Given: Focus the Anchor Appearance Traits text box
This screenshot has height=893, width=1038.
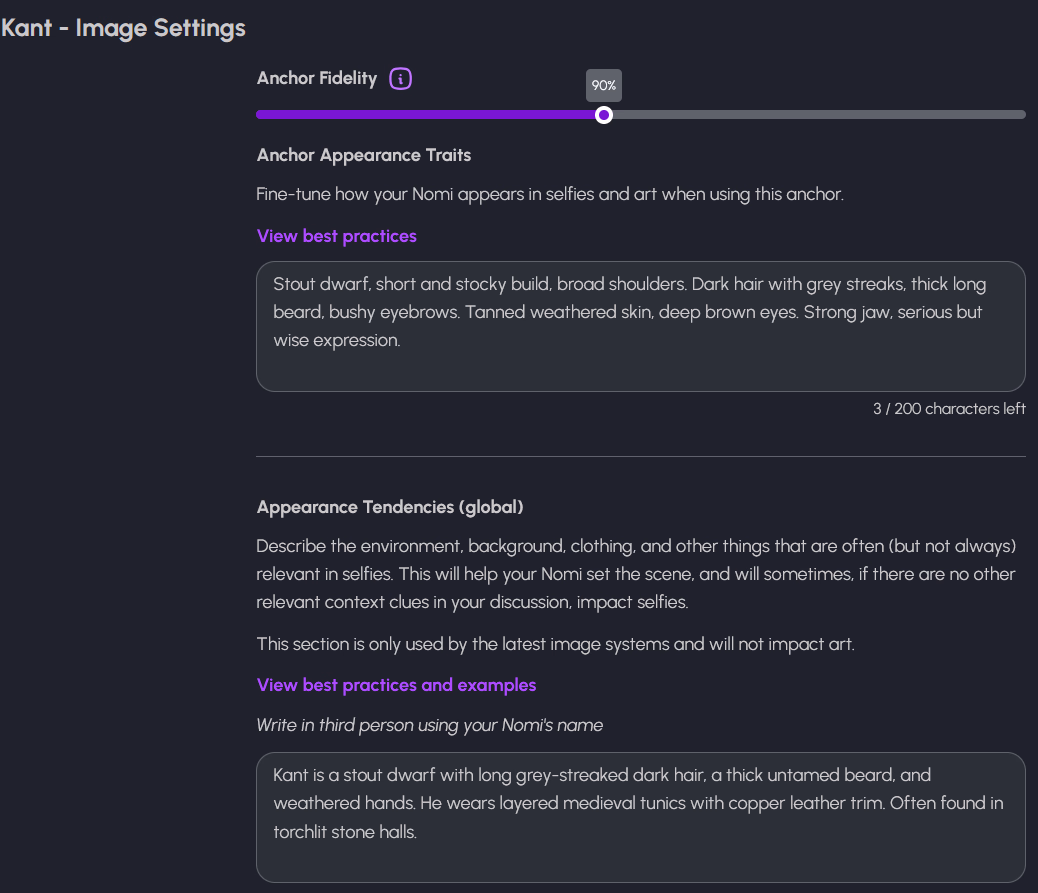Looking at the screenshot, I should tap(640, 365).
